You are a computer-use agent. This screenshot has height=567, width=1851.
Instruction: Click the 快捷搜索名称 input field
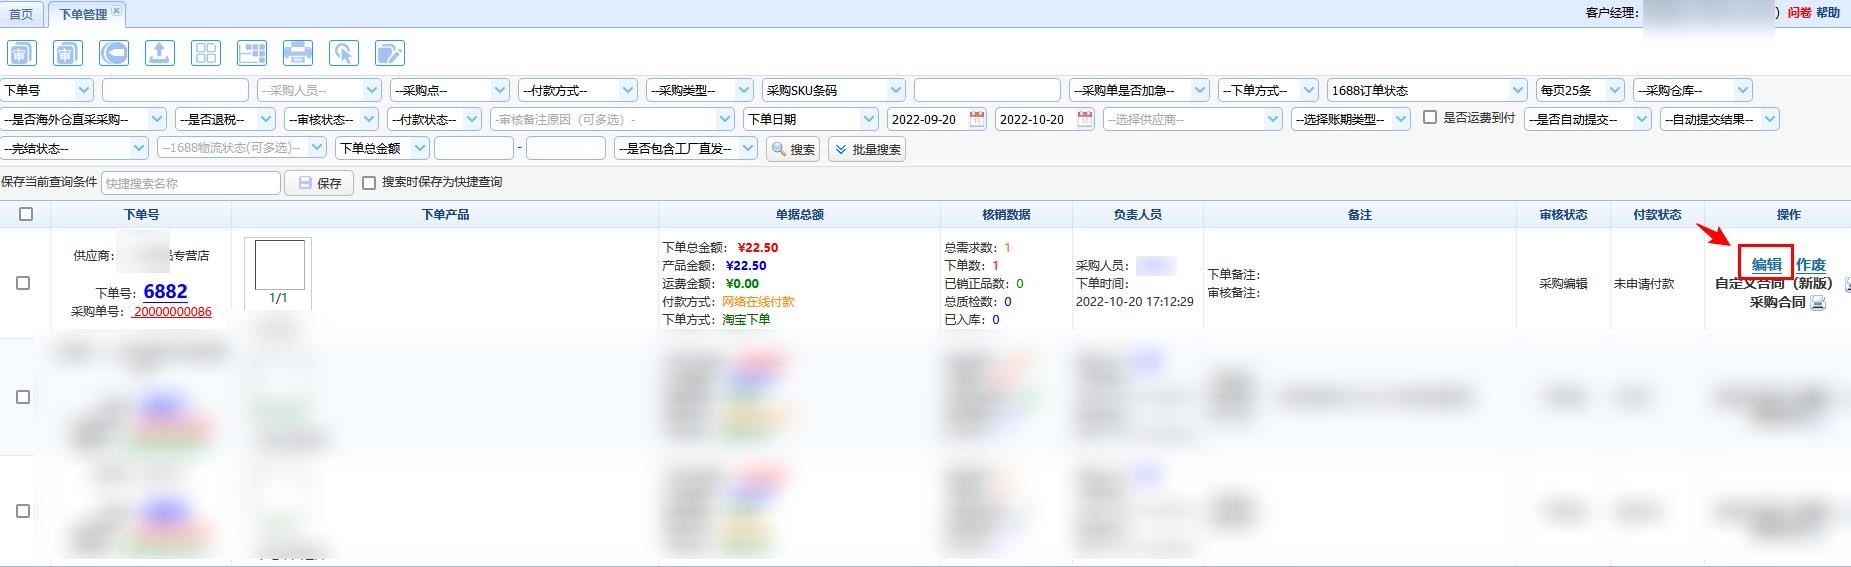pos(190,183)
